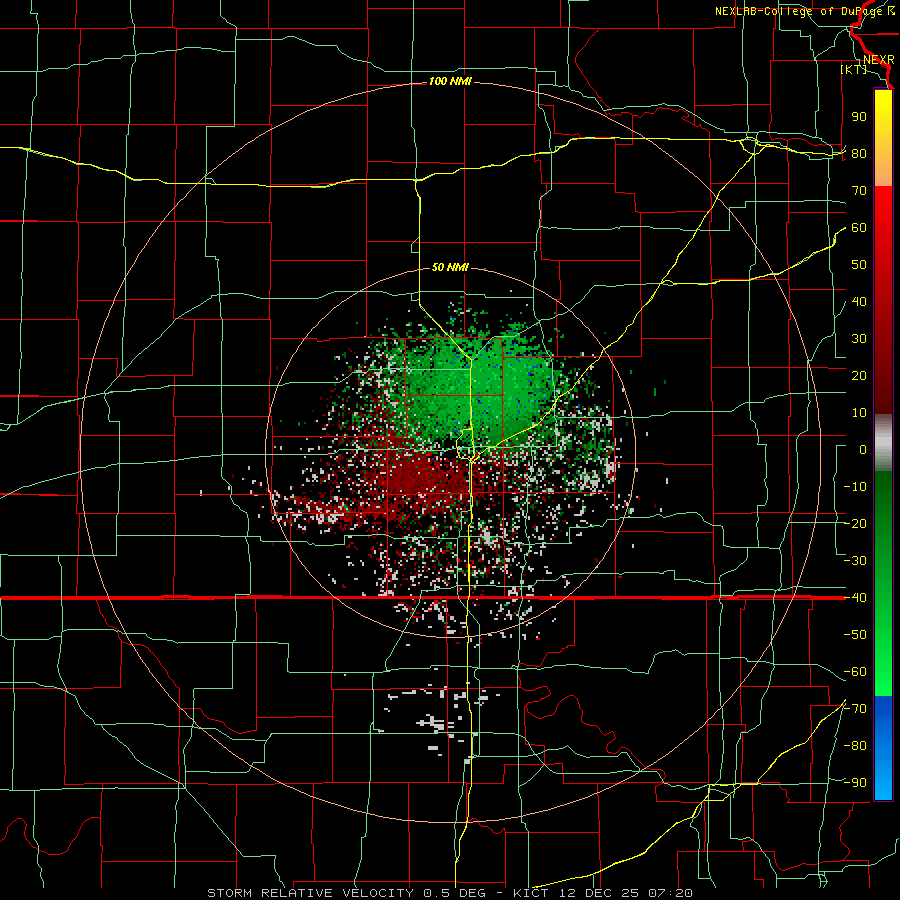Click the -30 scale label
Viewport: 900px width, 900px height.
coord(855,561)
